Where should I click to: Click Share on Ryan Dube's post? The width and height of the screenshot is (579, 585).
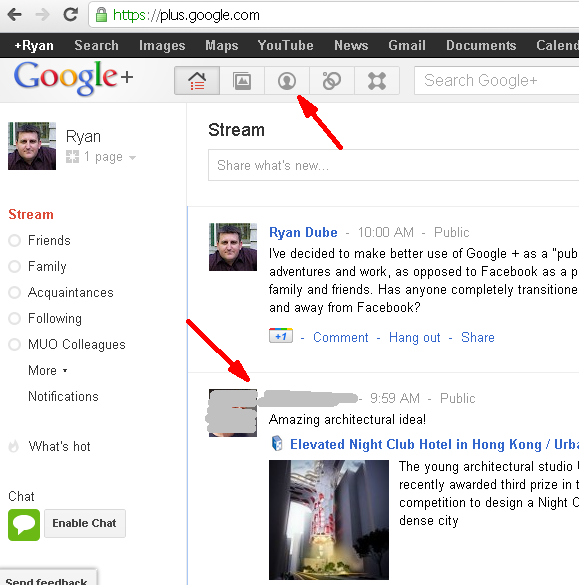point(478,337)
